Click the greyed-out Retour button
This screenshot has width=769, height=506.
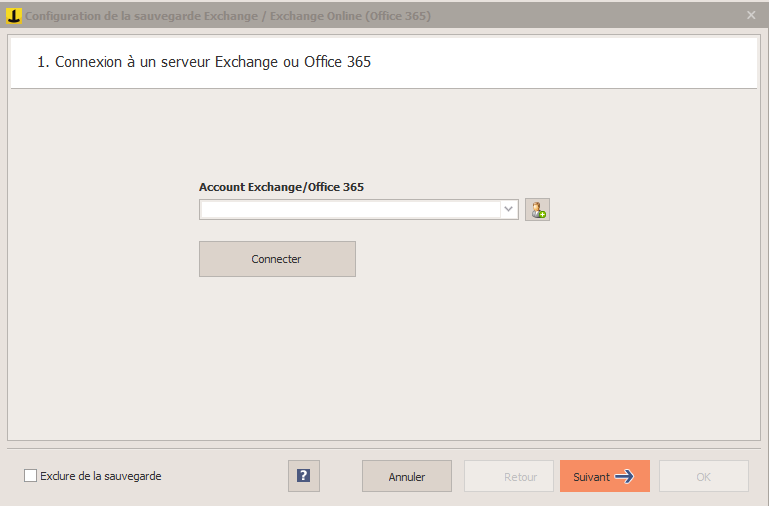point(509,476)
